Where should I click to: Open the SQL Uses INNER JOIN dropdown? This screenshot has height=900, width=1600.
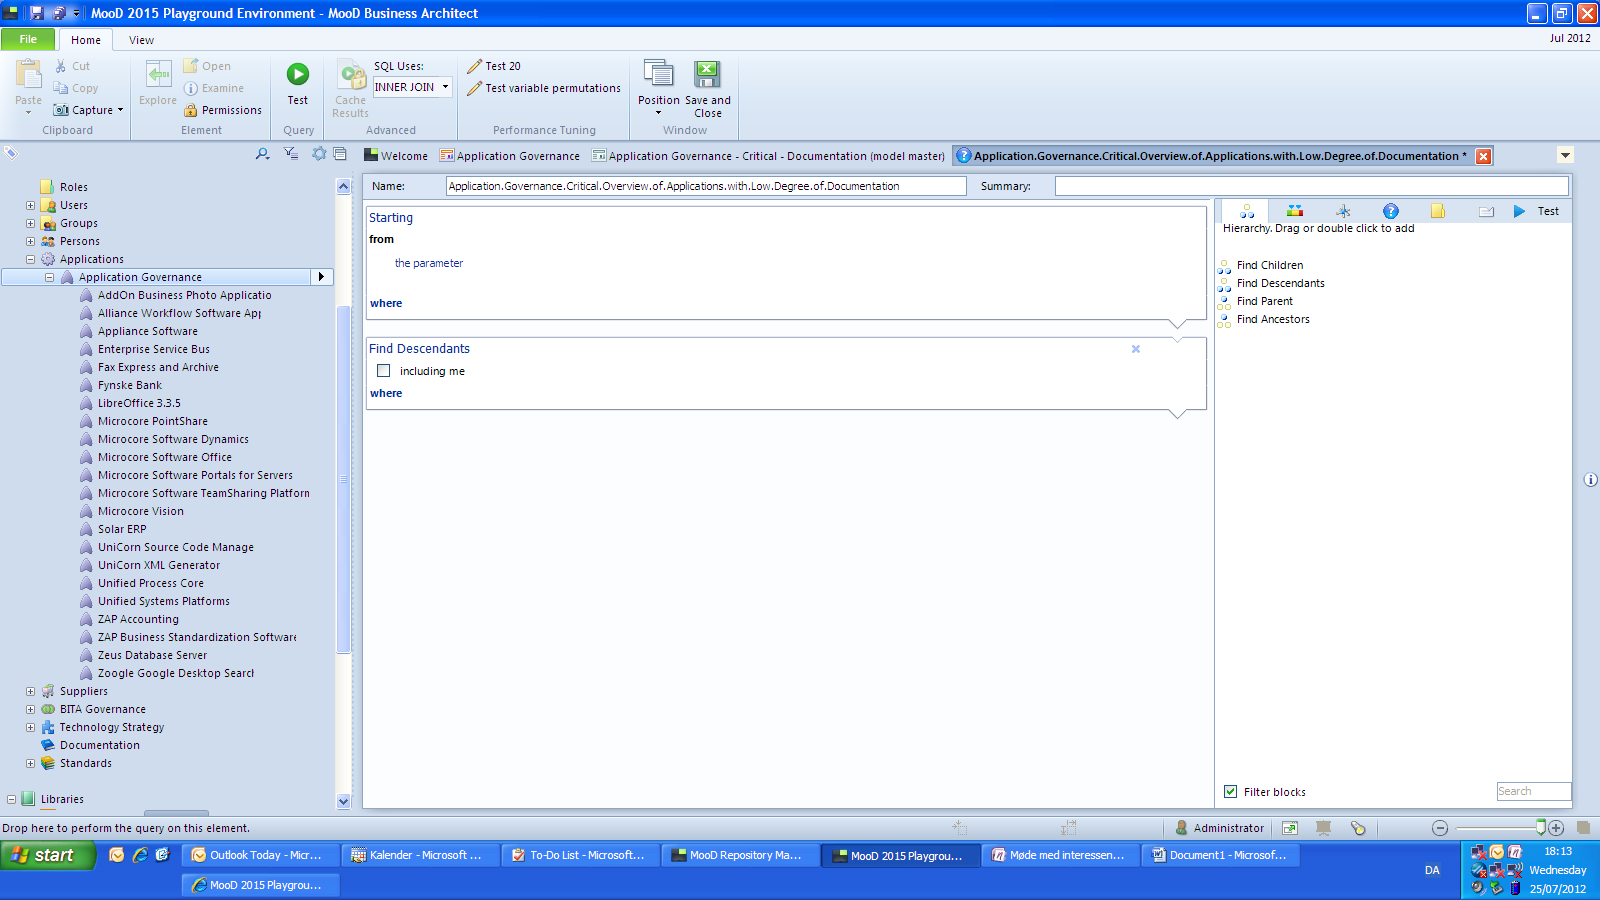pyautogui.click(x=445, y=87)
